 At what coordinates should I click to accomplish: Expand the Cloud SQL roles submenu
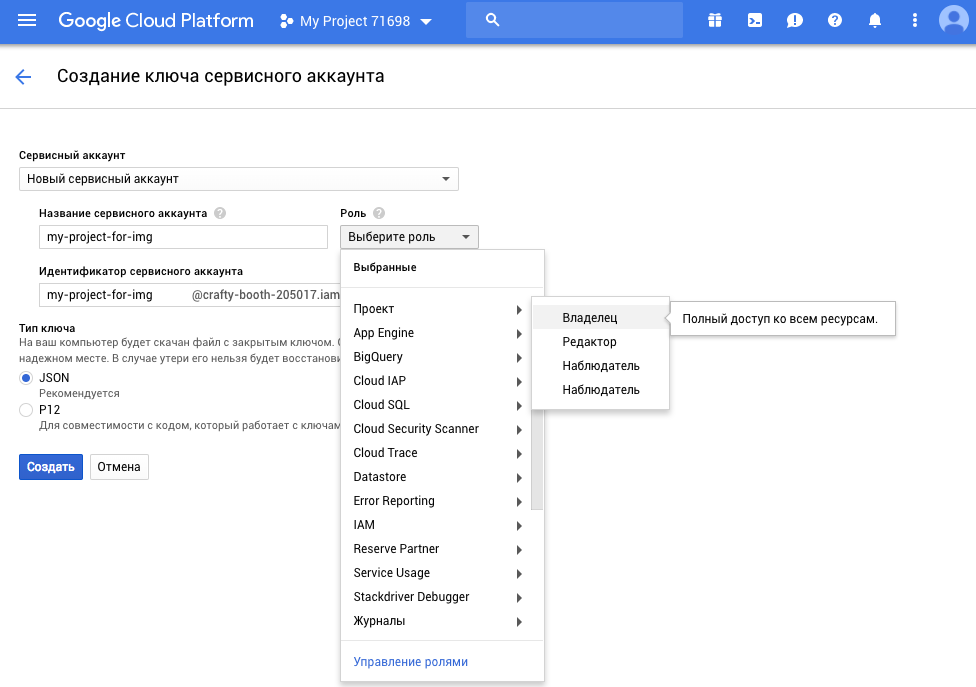(x=430, y=405)
